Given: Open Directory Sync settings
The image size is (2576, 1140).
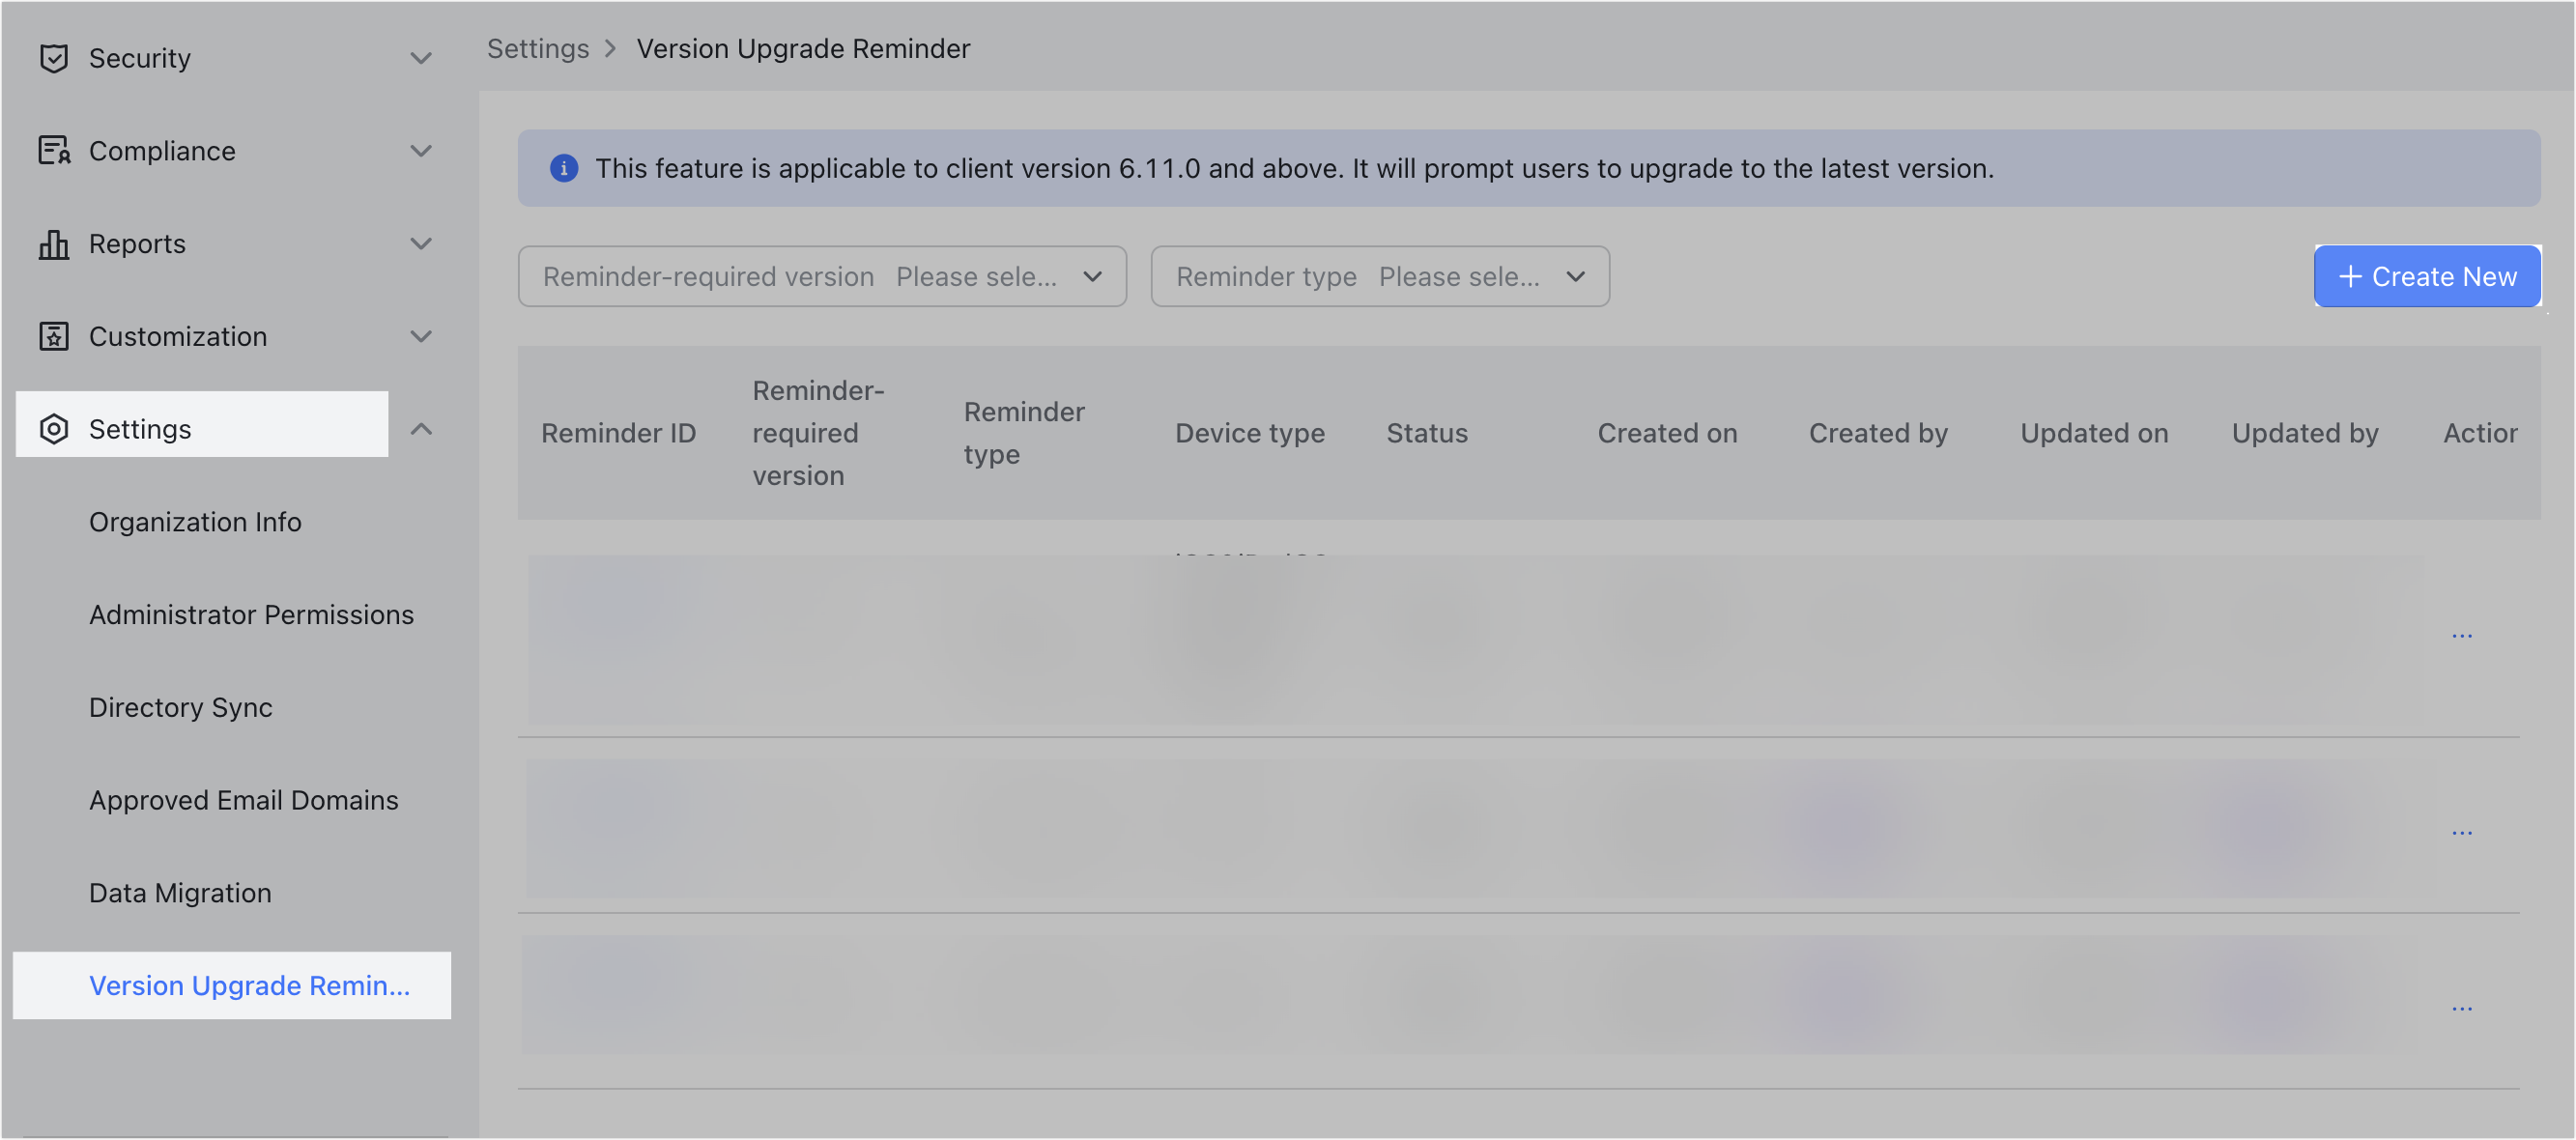Looking at the screenshot, I should (x=180, y=707).
